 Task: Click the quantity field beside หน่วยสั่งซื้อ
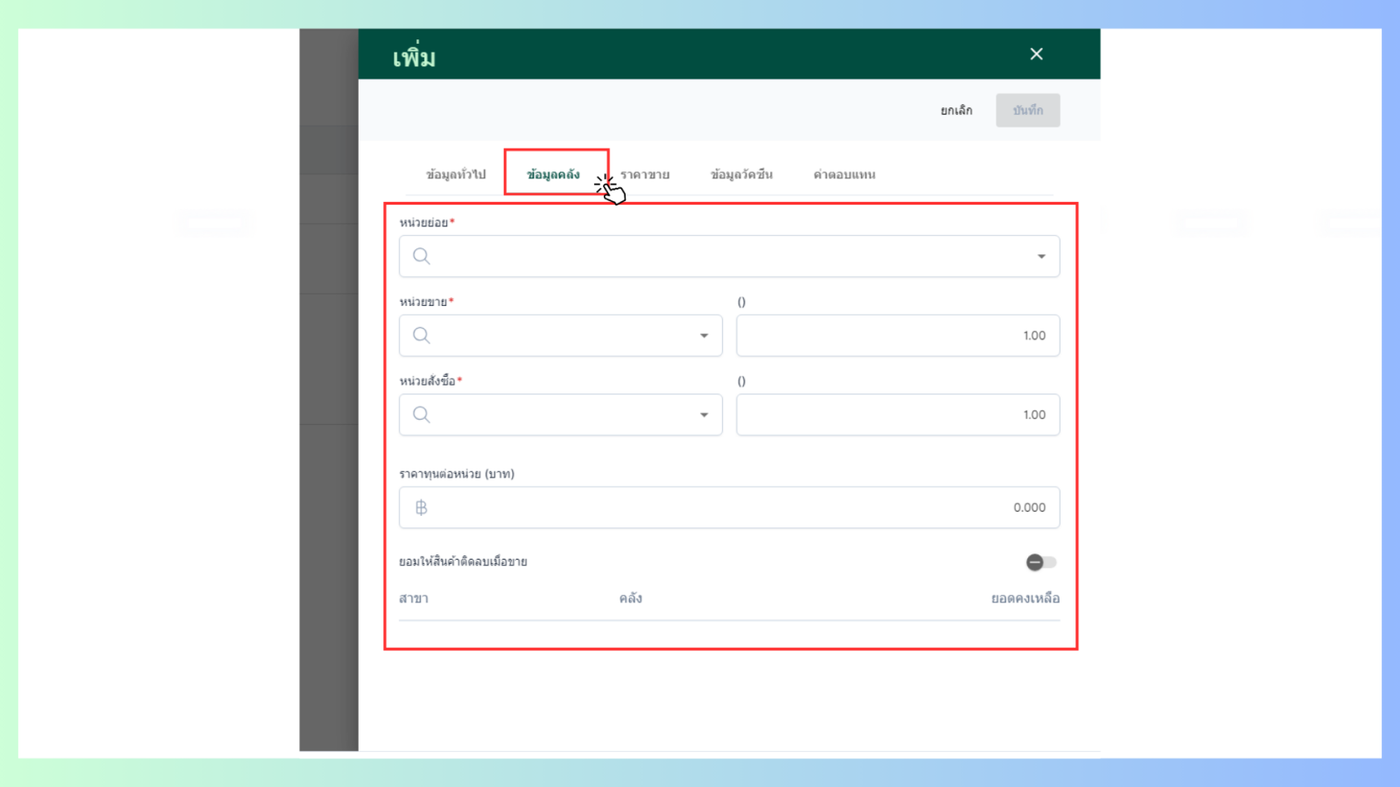click(898, 414)
